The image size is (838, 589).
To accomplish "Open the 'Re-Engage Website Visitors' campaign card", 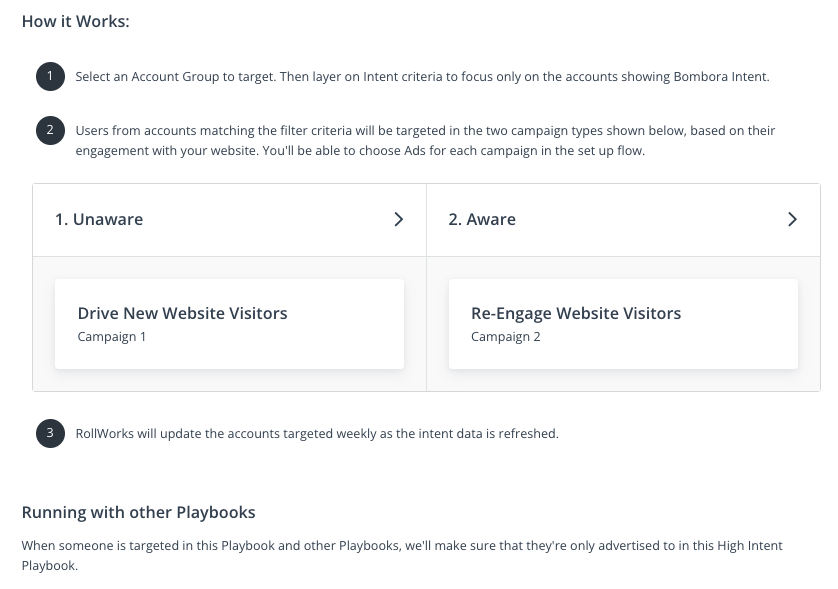I will (x=623, y=323).
